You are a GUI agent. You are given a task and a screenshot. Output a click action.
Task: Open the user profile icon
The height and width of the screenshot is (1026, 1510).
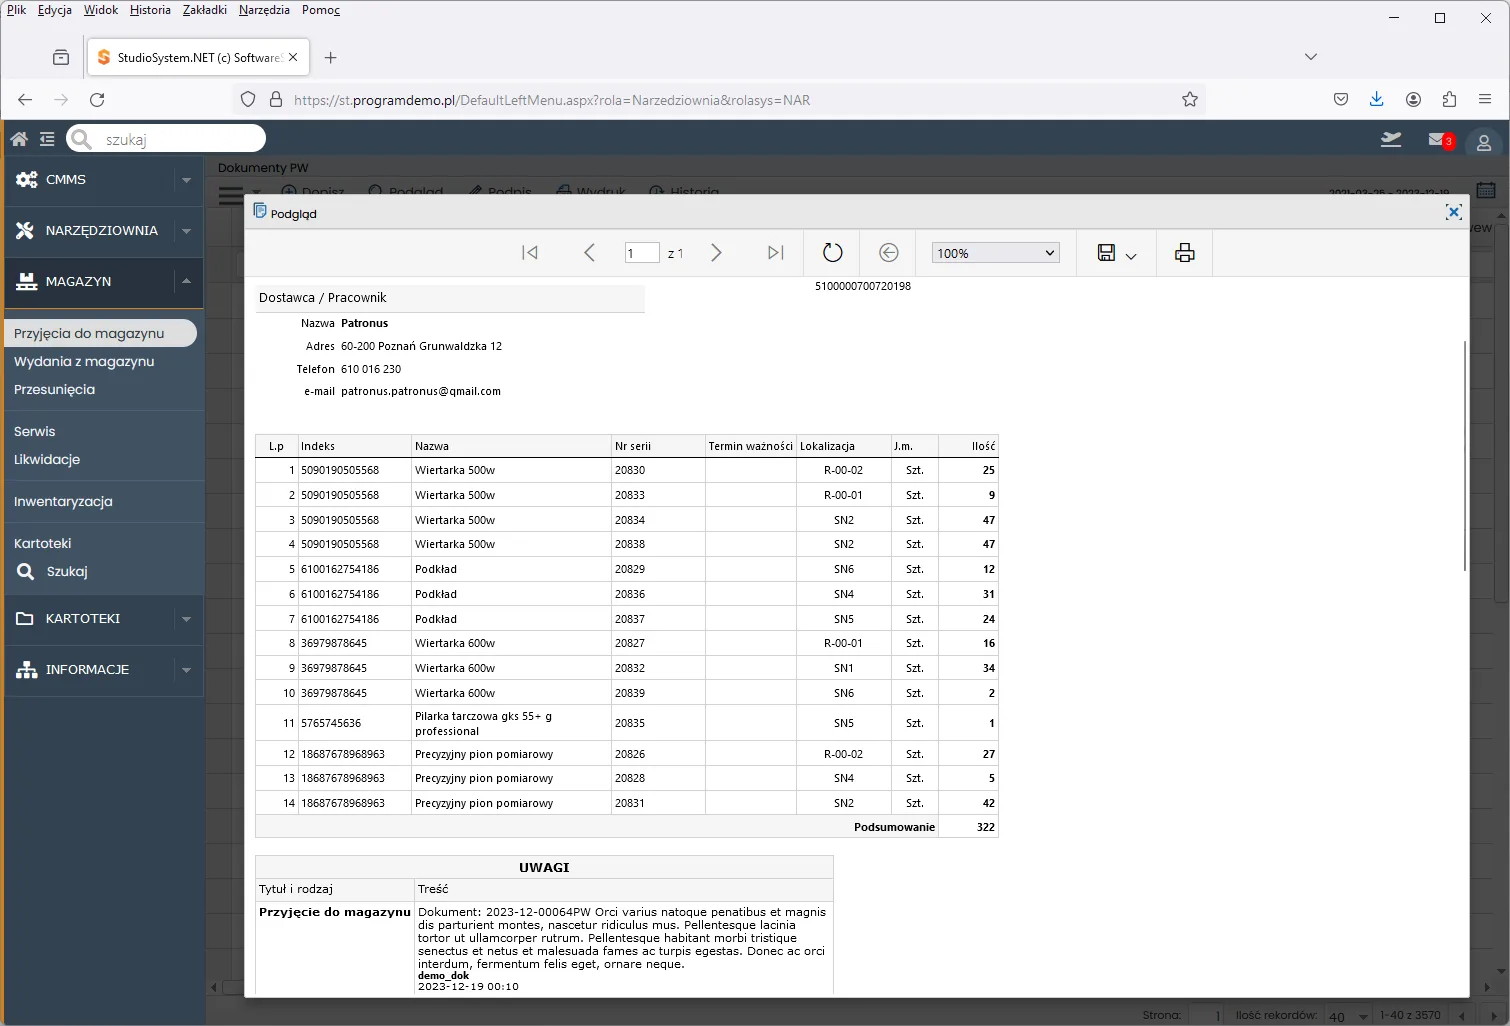[x=1484, y=143]
